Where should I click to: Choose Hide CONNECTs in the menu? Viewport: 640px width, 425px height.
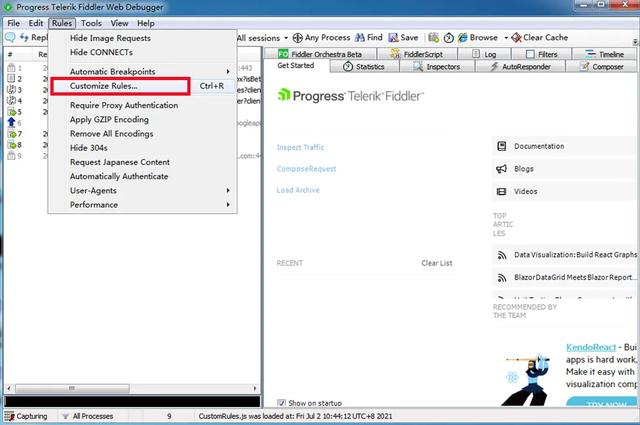coord(142,52)
